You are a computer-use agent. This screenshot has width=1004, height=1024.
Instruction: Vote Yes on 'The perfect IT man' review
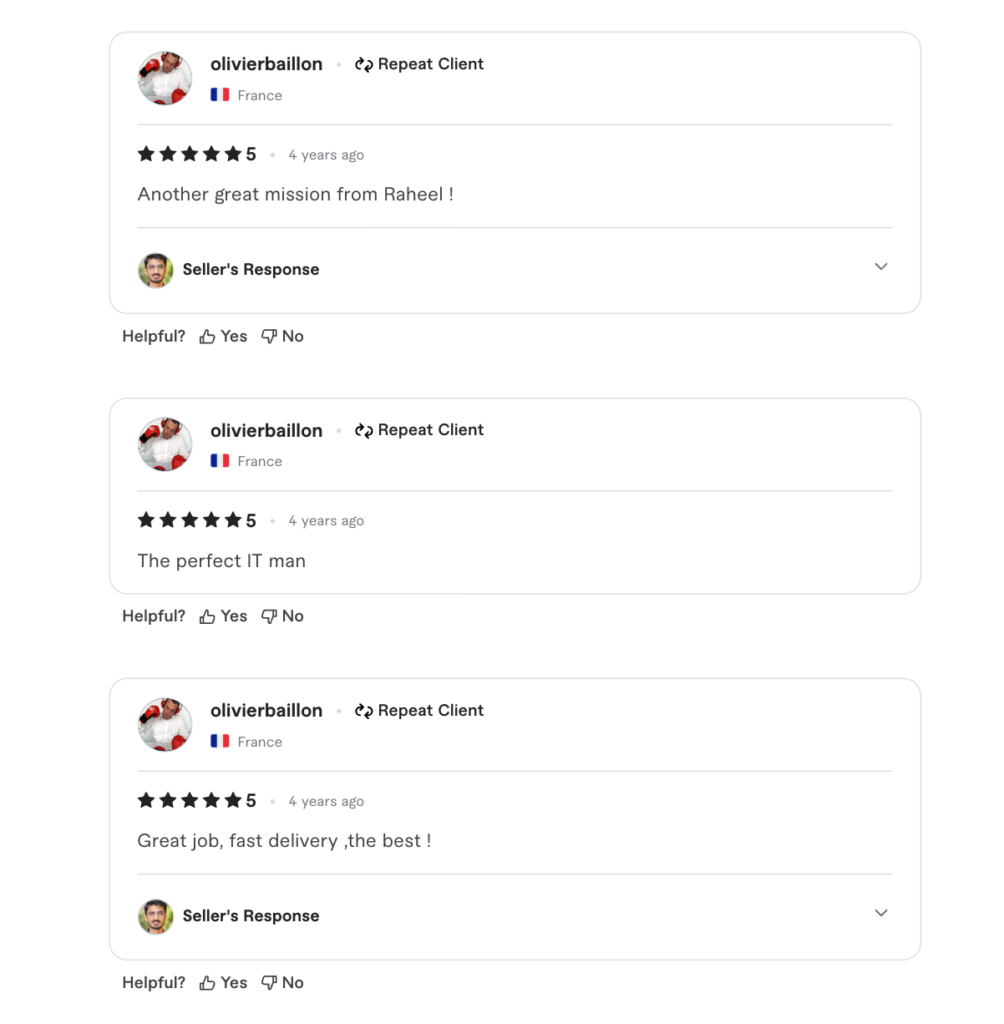click(x=223, y=617)
